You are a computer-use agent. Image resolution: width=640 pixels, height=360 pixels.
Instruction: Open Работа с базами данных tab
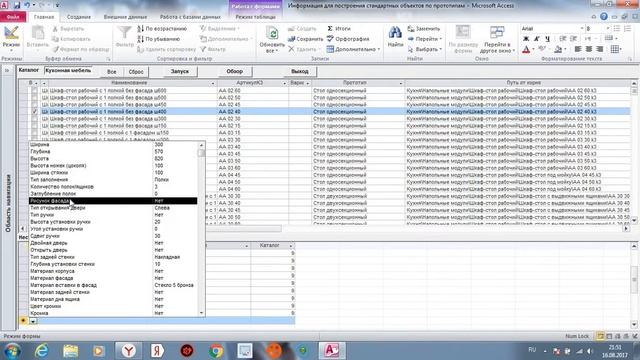(190, 17)
